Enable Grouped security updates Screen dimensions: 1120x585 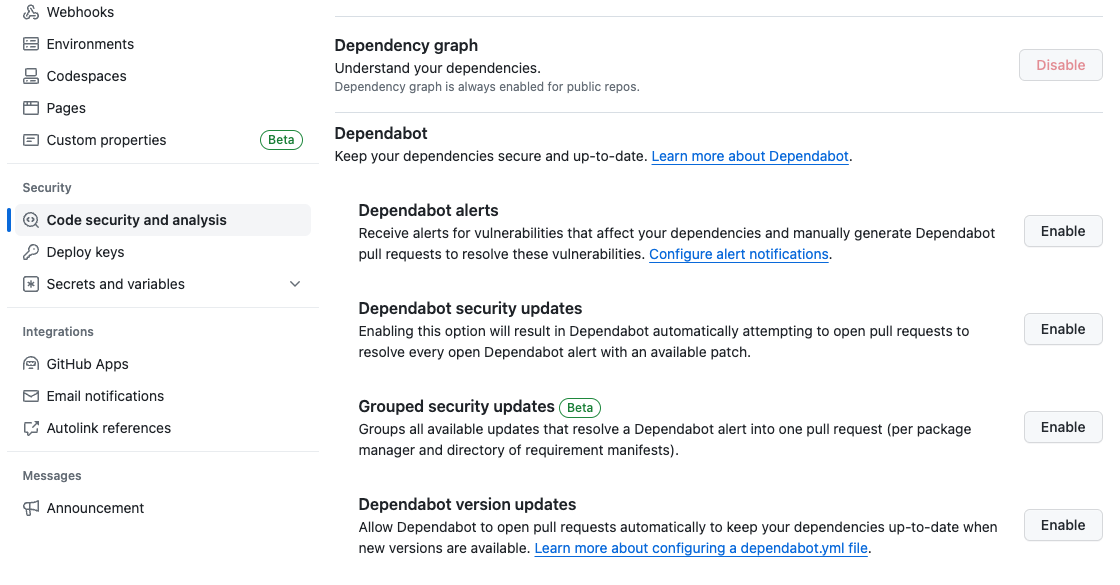click(x=1062, y=427)
